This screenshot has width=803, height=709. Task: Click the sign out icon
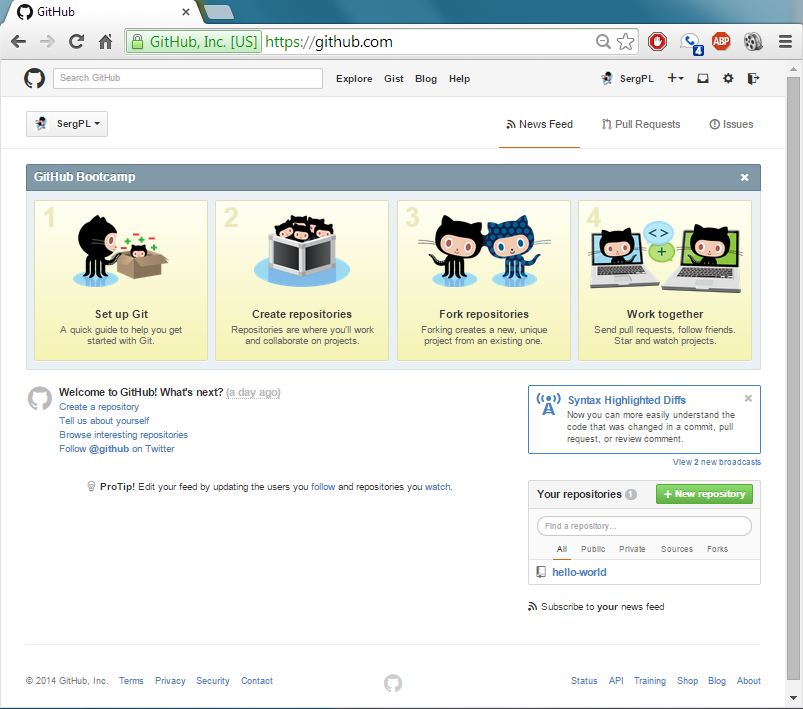point(753,78)
